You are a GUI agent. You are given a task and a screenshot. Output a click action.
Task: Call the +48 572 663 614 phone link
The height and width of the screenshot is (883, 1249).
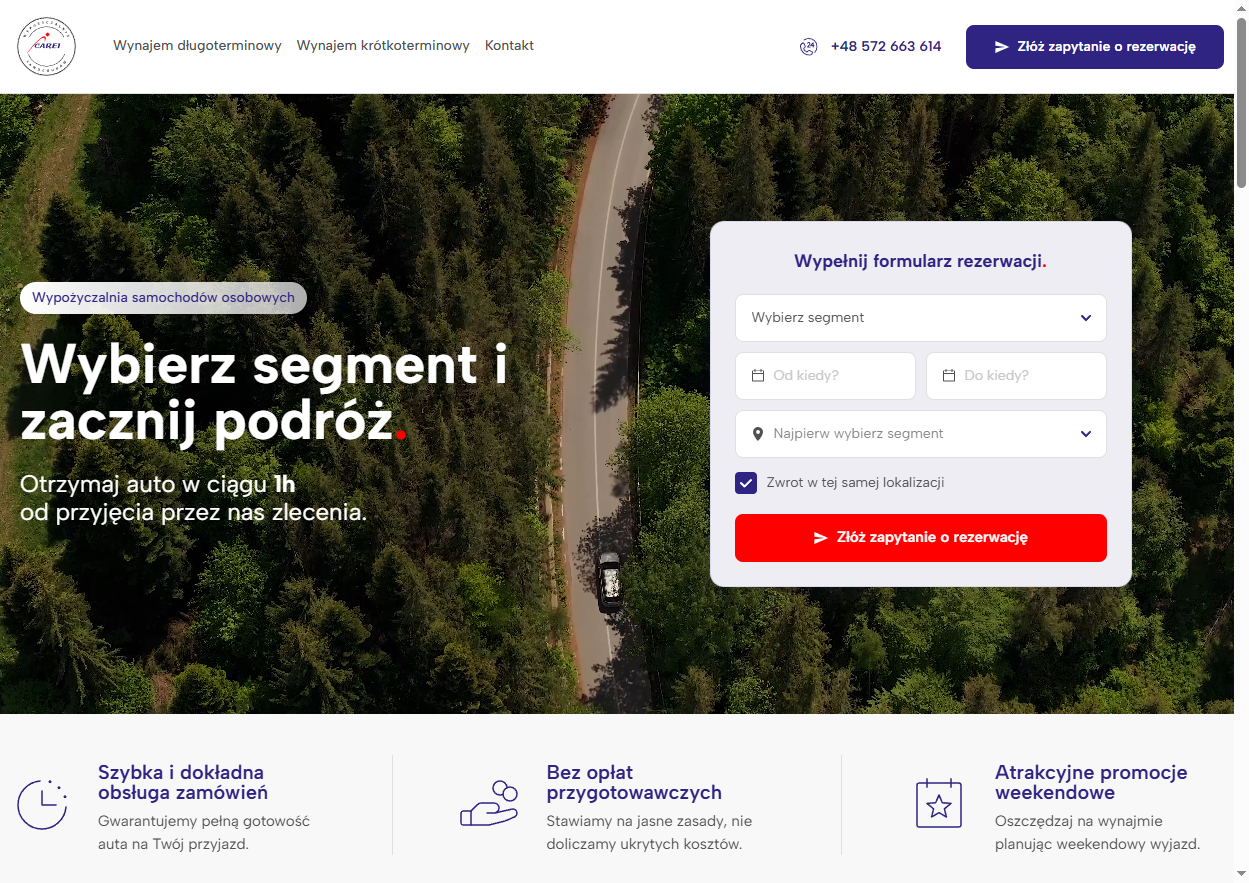coord(885,47)
